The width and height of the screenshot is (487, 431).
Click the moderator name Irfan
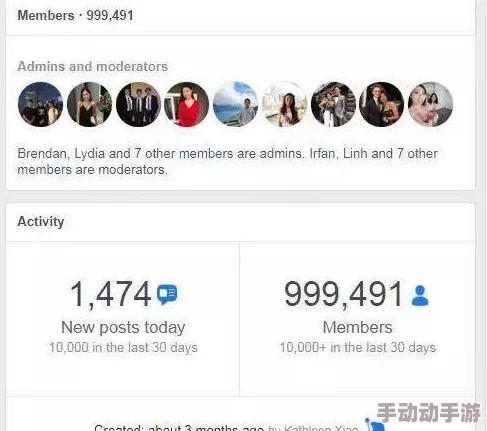(322, 154)
